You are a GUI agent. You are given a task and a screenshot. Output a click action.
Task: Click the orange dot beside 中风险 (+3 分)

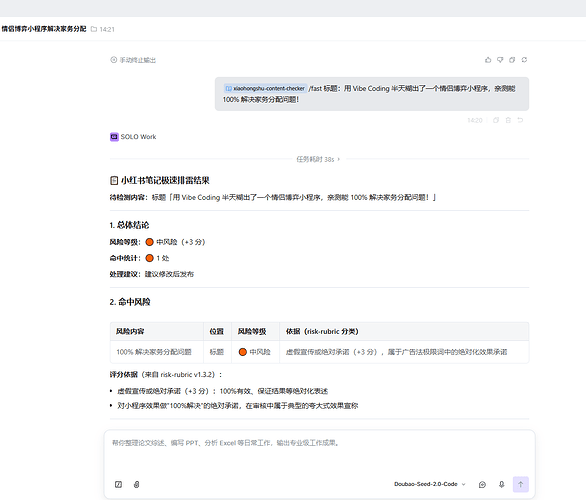point(149,242)
